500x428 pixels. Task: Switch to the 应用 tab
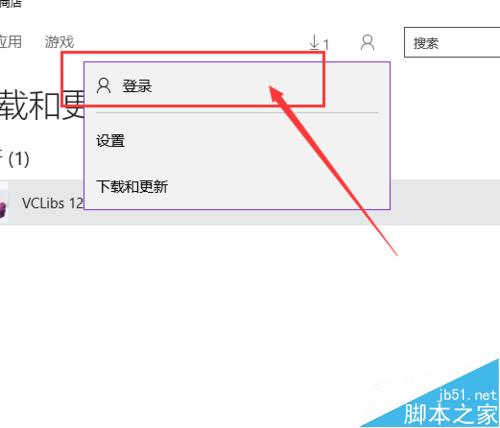11,42
